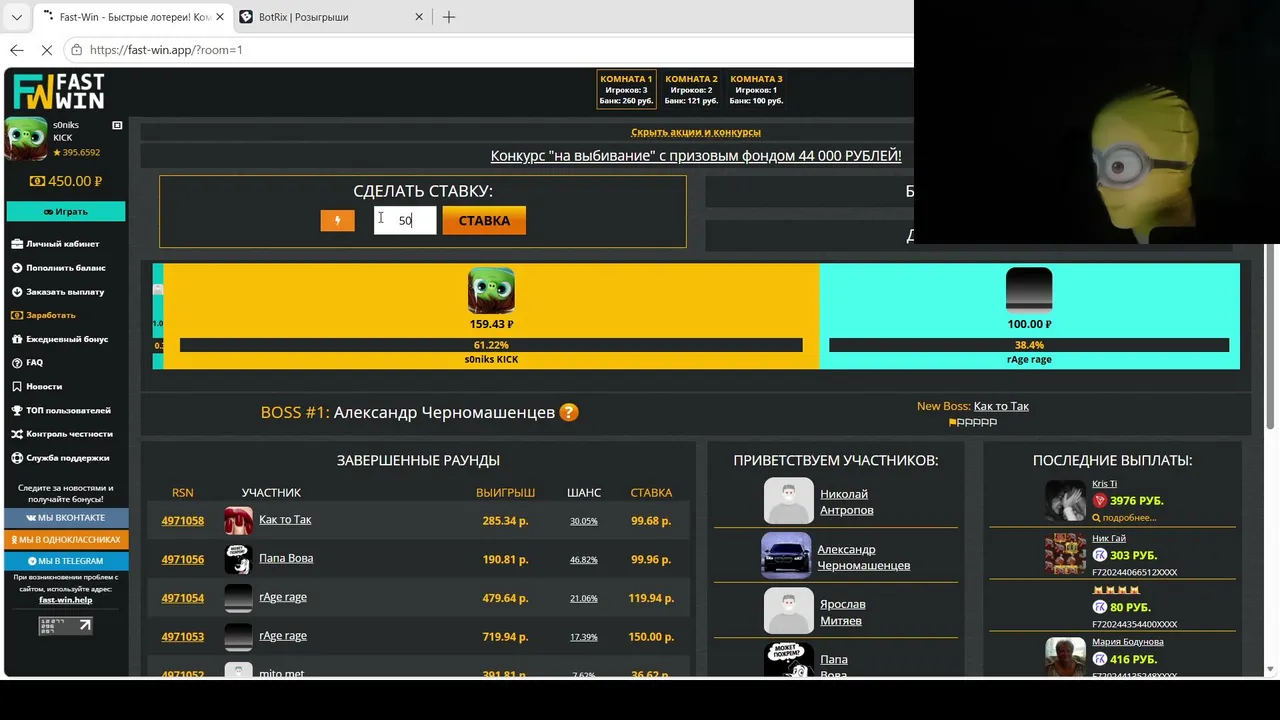This screenshot has width=1280, height=720.
Task: Open Александр Черномашенцев link in welcome list
Action: [863, 557]
